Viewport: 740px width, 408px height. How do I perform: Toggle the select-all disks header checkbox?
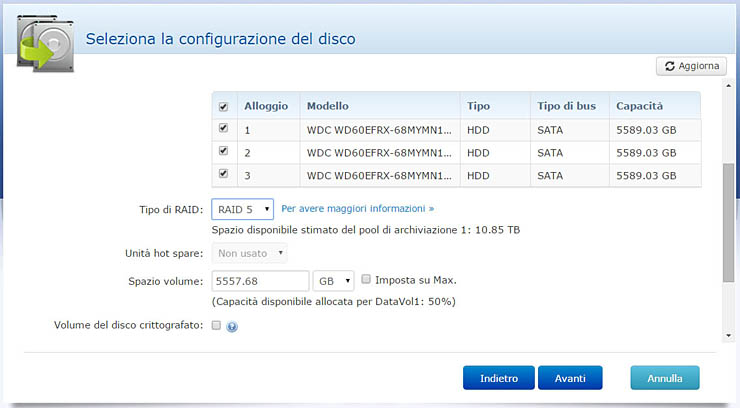click(224, 106)
